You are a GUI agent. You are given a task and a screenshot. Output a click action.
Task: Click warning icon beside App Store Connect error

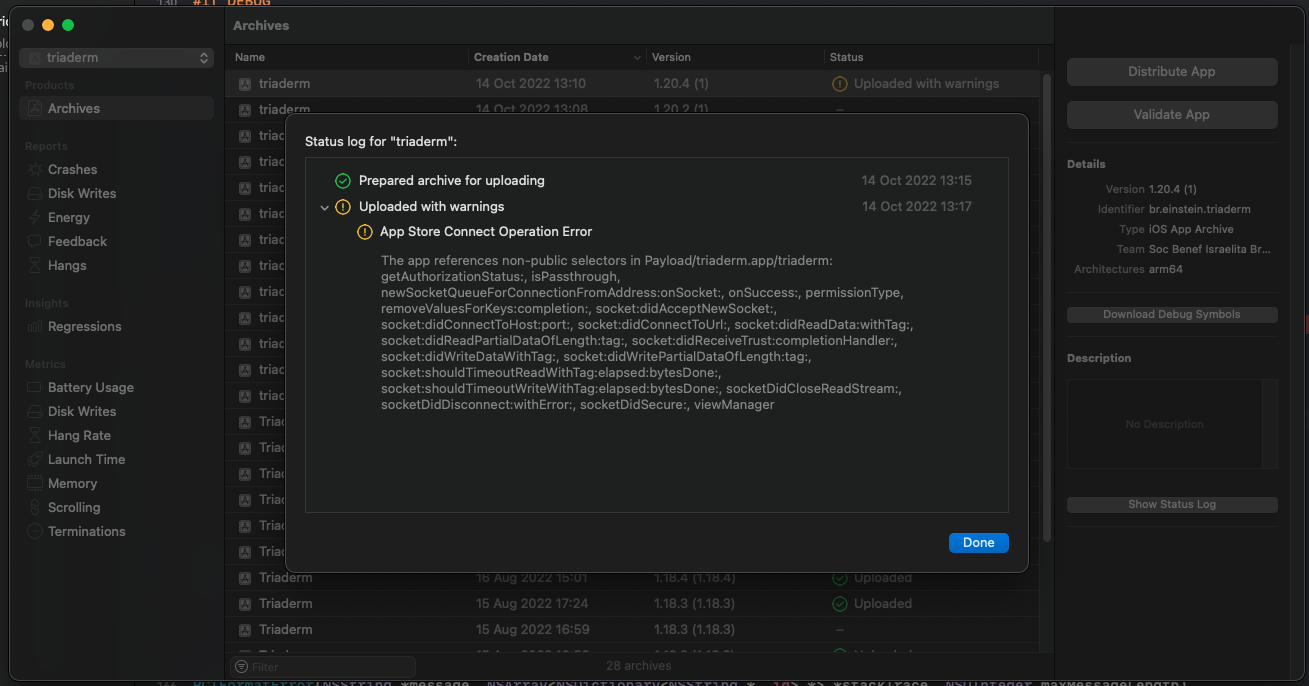(x=365, y=232)
